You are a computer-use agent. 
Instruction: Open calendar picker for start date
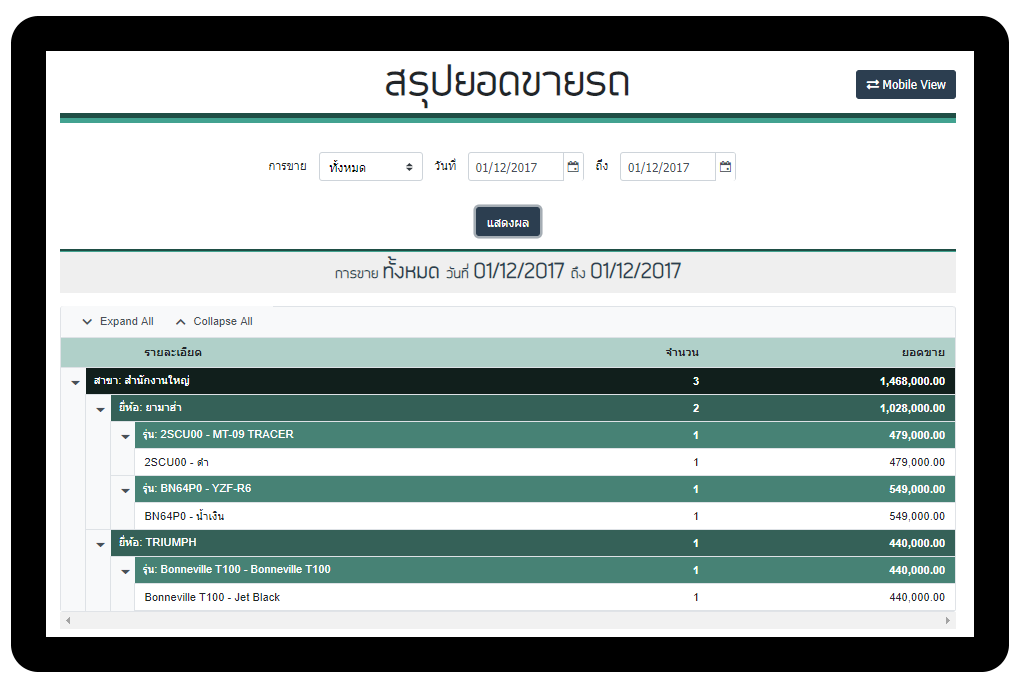[573, 167]
